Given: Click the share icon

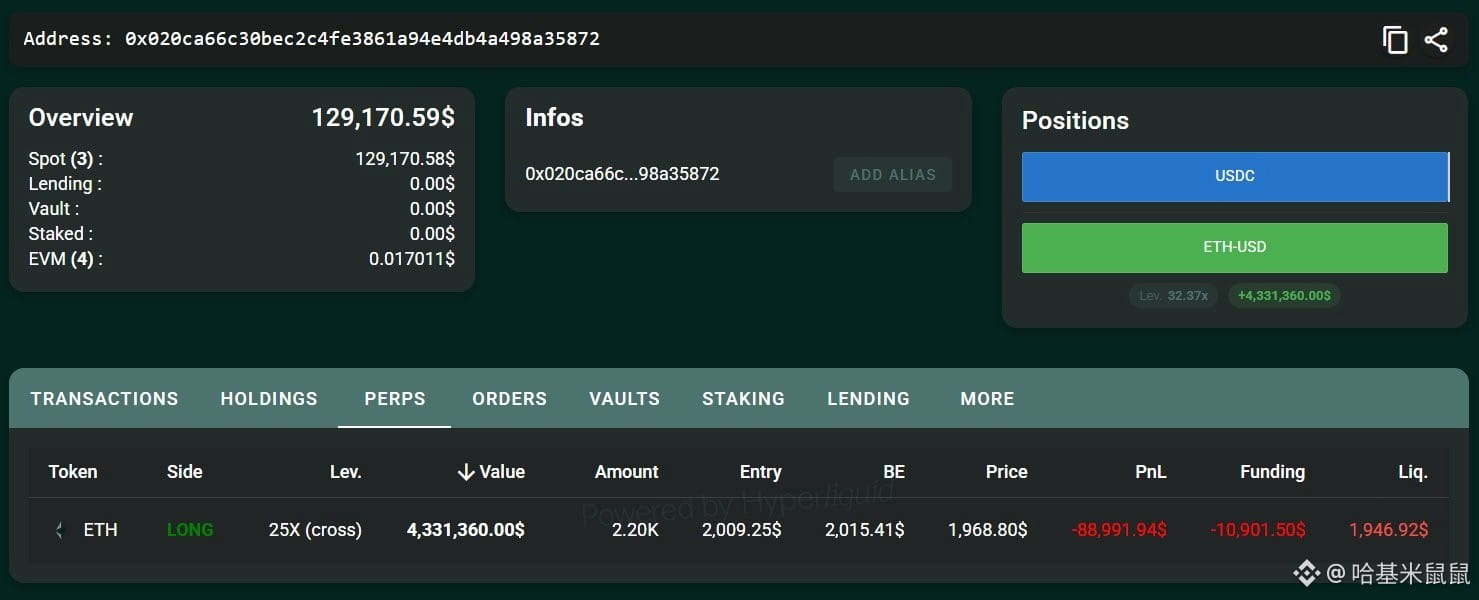Looking at the screenshot, I should (1436, 40).
